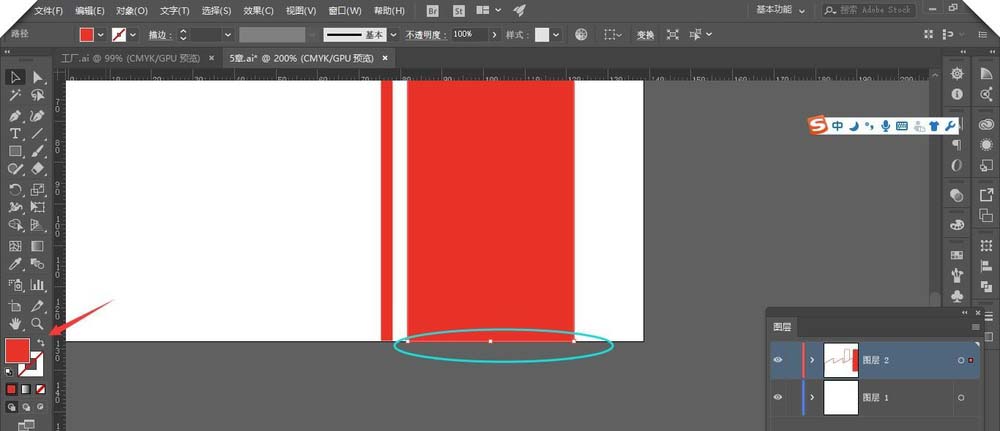Activate the Zoom tool
The image size is (1000, 431).
click(x=37, y=324)
